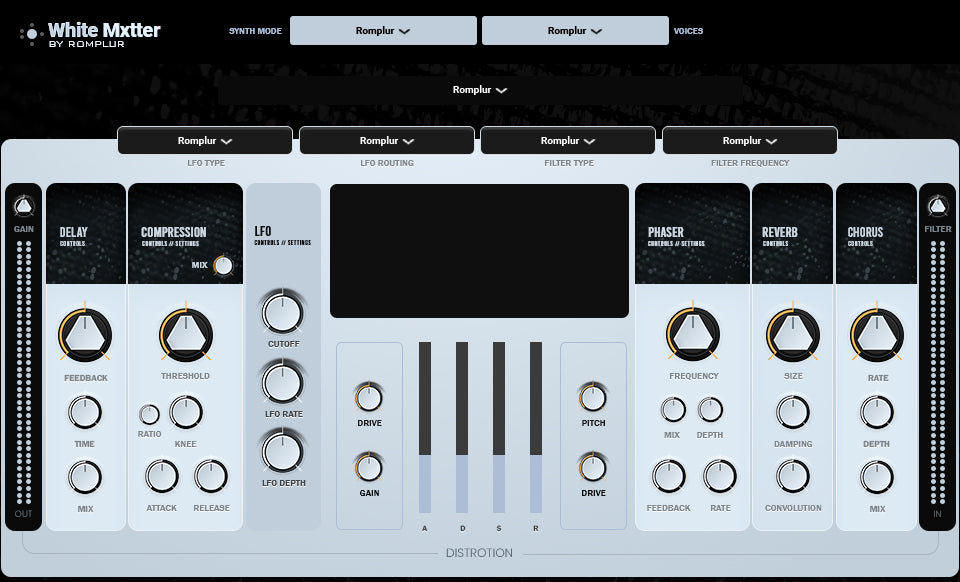Click the Release (R) envelope slider
Screen dimensions: 960x582
(536, 427)
